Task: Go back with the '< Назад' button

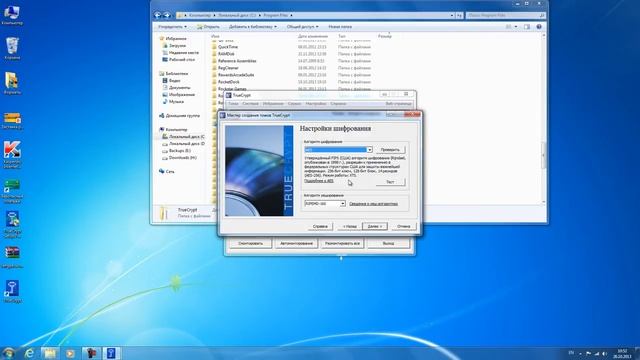Action: pyautogui.click(x=349, y=226)
